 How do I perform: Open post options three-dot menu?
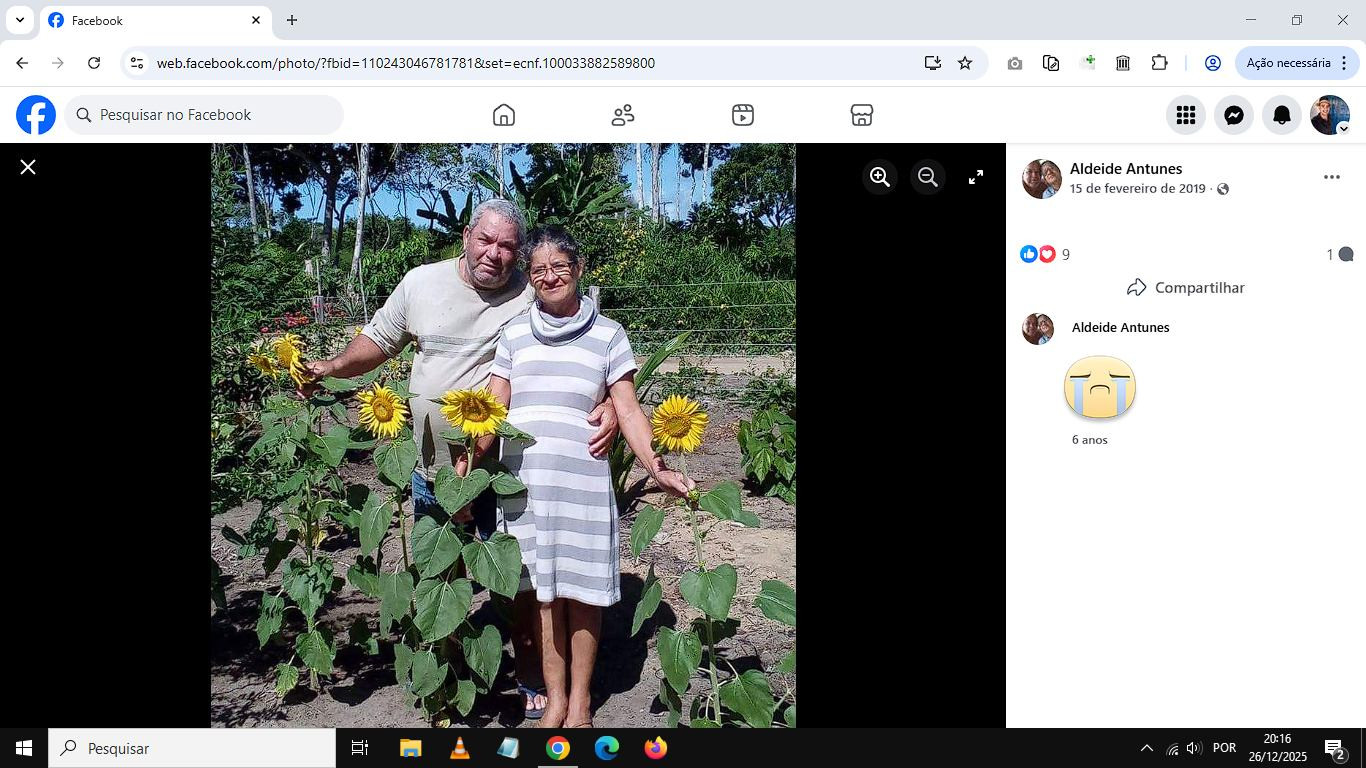tap(1331, 177)
